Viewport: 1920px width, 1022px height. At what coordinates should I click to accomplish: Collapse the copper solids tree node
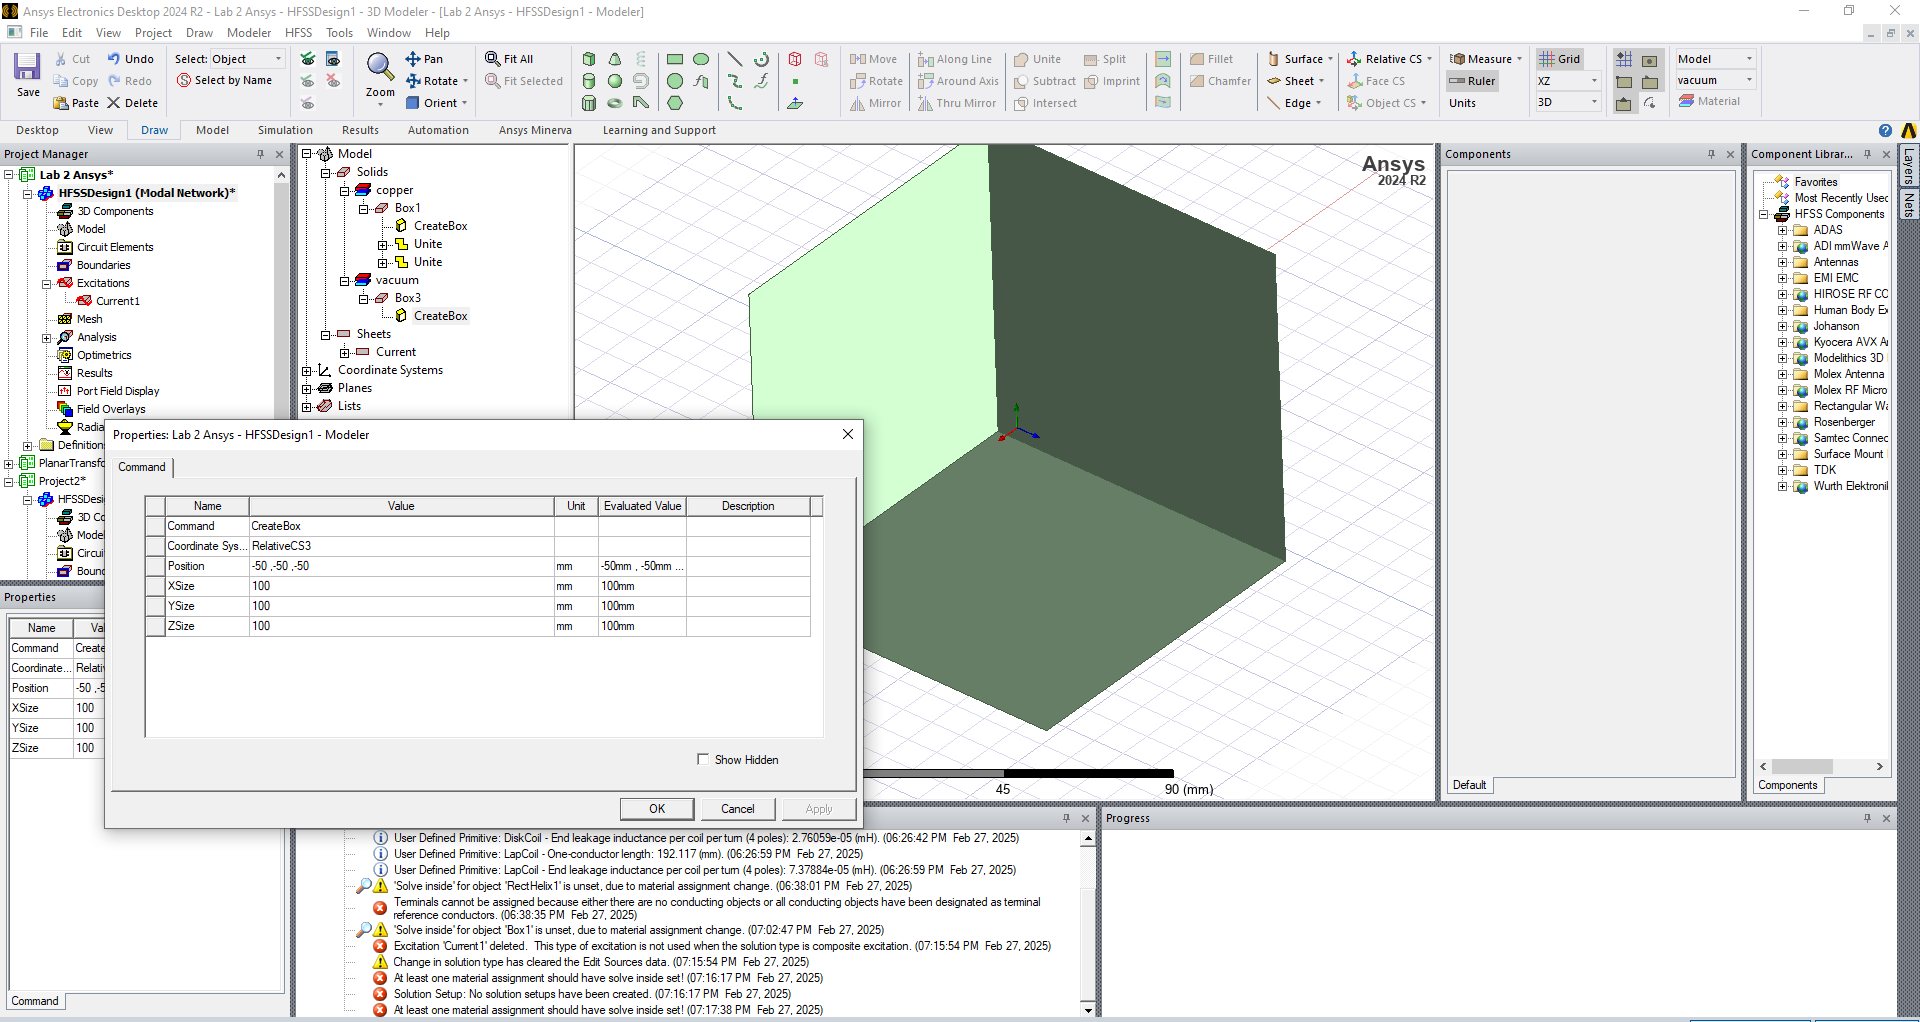point(344,190)
